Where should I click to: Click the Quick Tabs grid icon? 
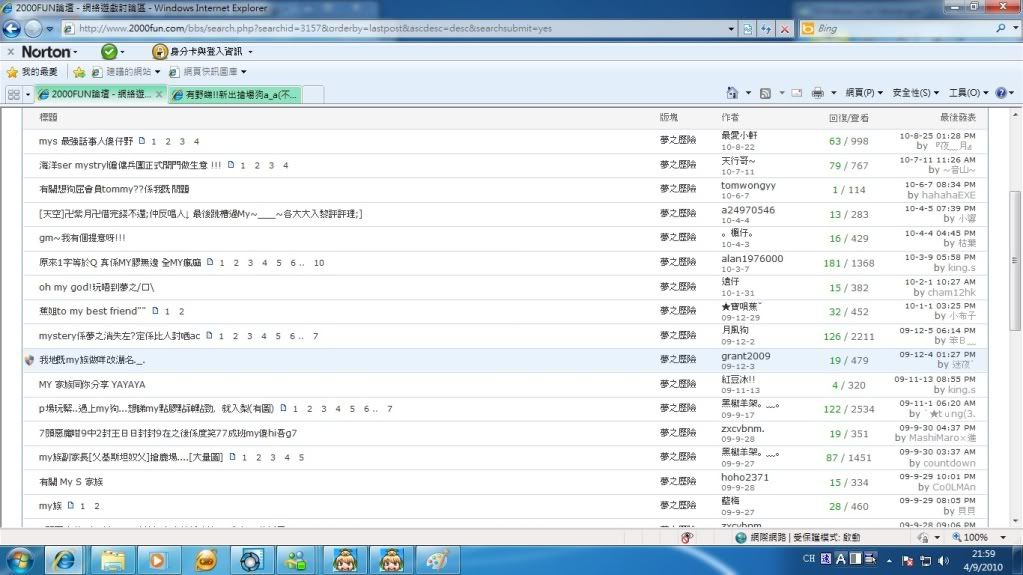[x=13, y=94]
